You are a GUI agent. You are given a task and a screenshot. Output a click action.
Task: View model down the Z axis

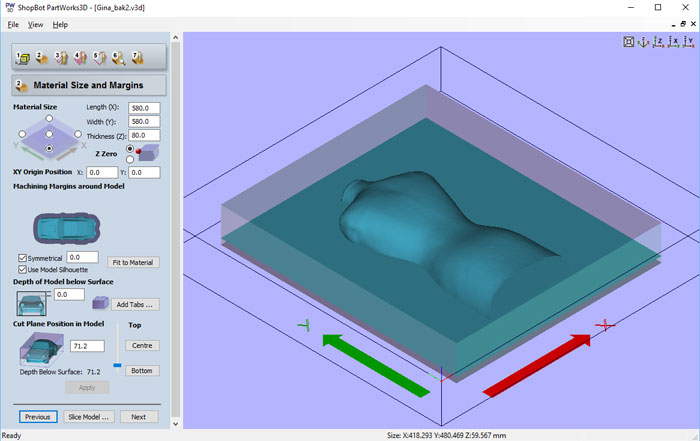658,42
